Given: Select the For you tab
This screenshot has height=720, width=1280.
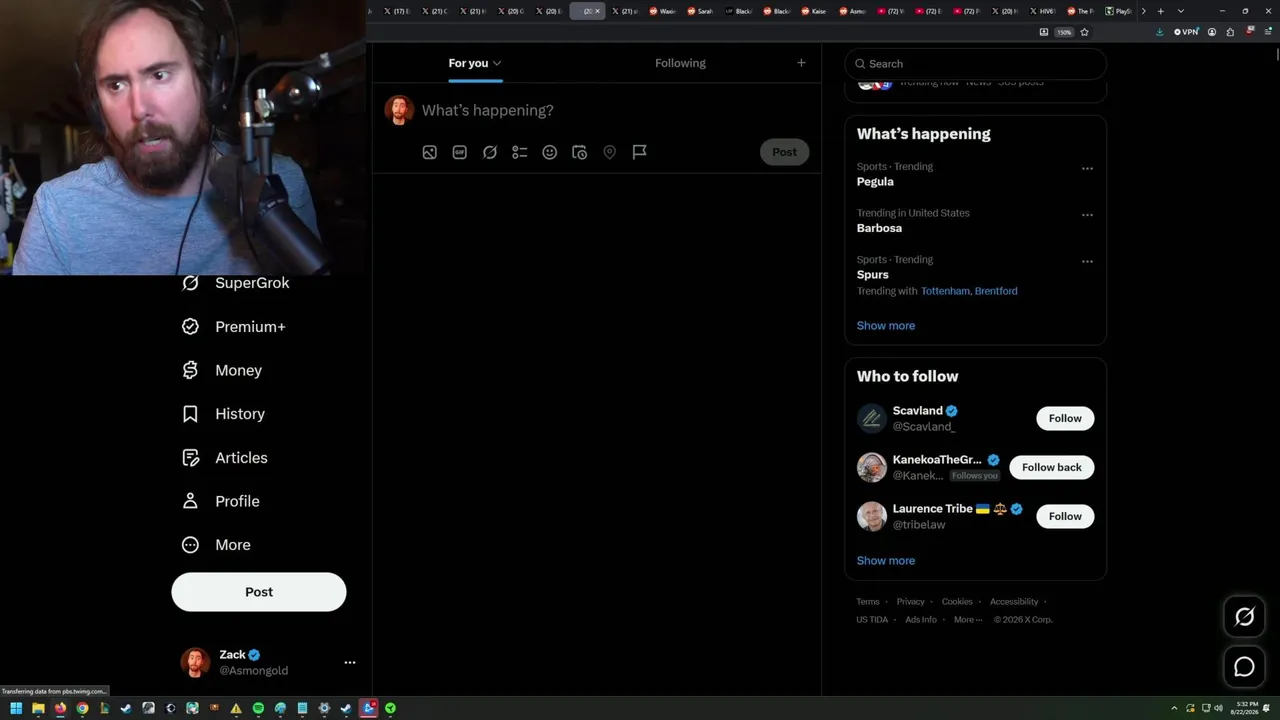Looking at the screenshot, I should [475, 63].
